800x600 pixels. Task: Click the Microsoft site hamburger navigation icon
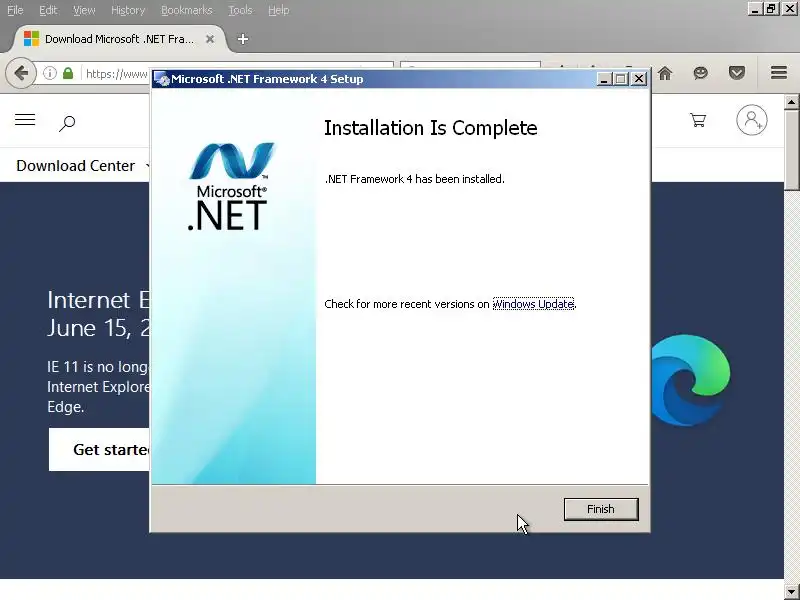coord(25,120)
